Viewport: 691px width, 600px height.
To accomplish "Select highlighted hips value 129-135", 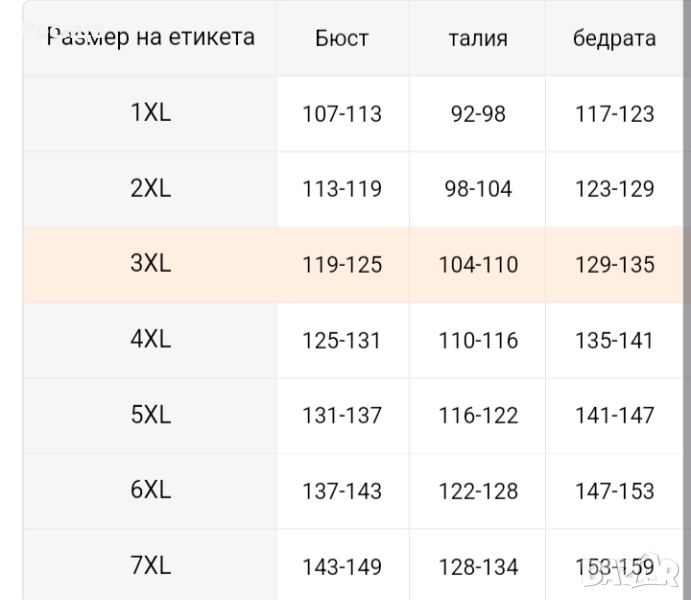I will 614,265.
